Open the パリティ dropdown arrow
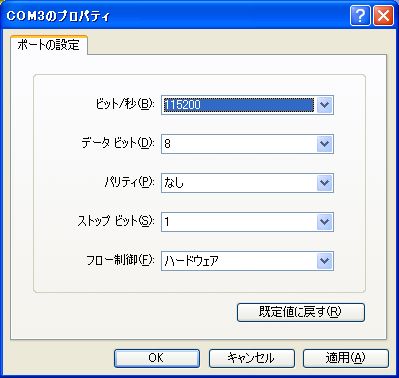The height and width of the screenshot is (378, 399). 324,183
